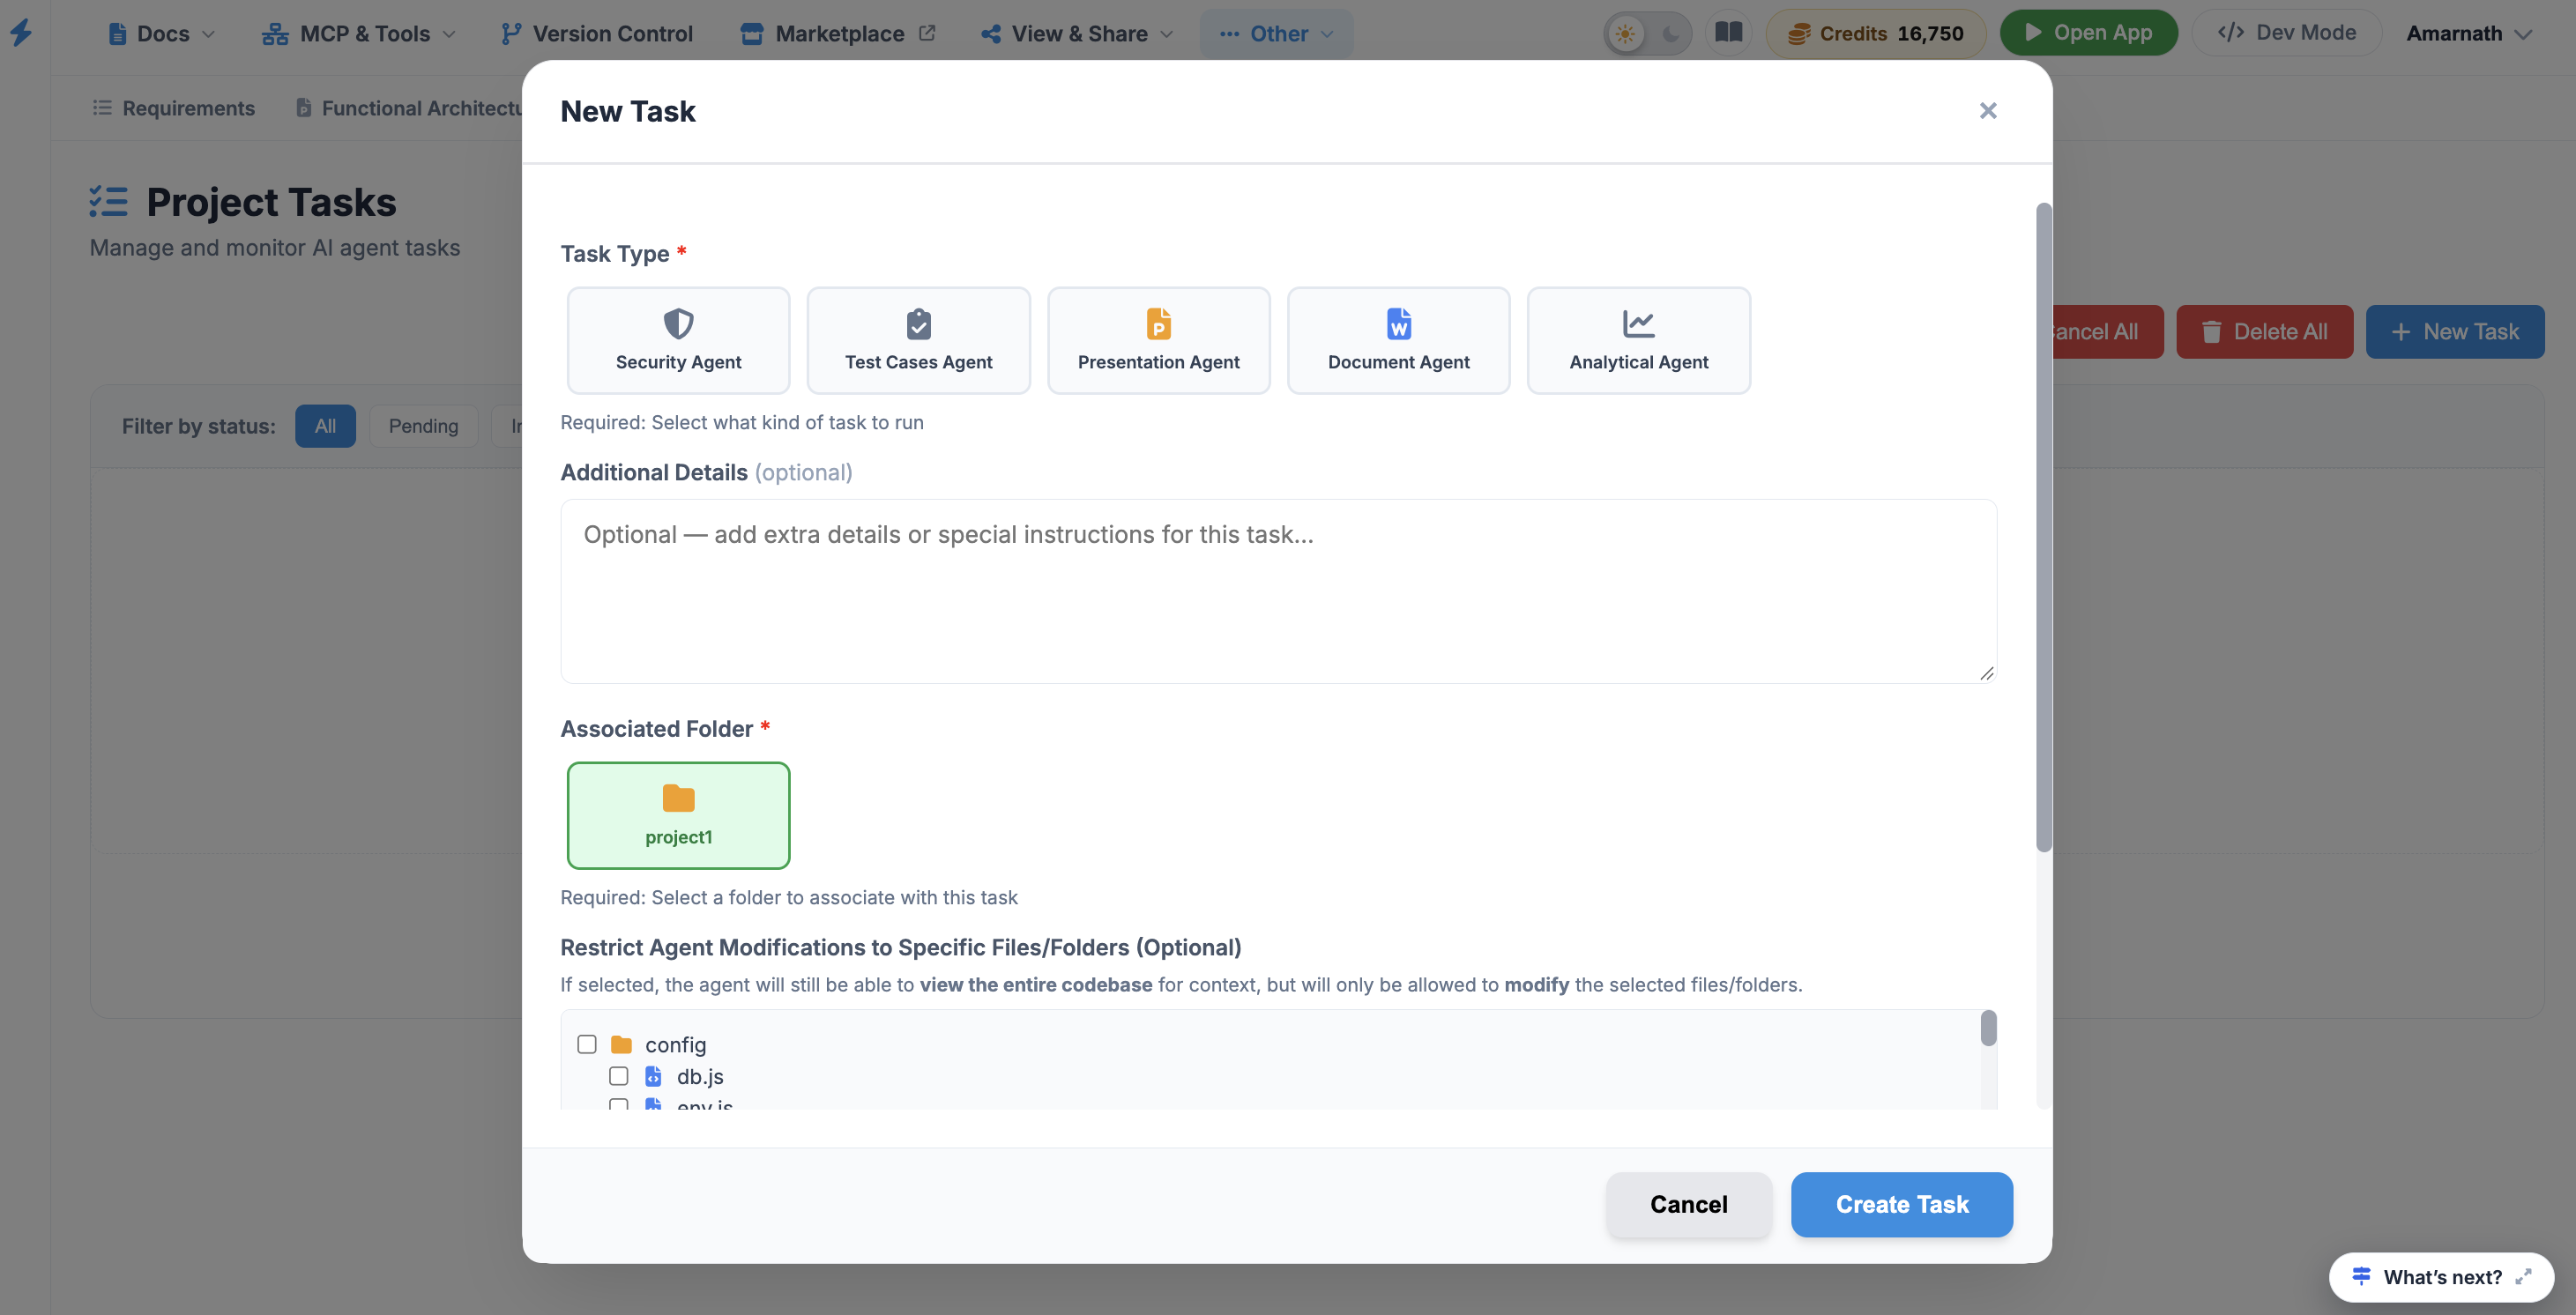Click the Create Task button
Screen dimensions: 2576x1315
tap(1901, 1204)
